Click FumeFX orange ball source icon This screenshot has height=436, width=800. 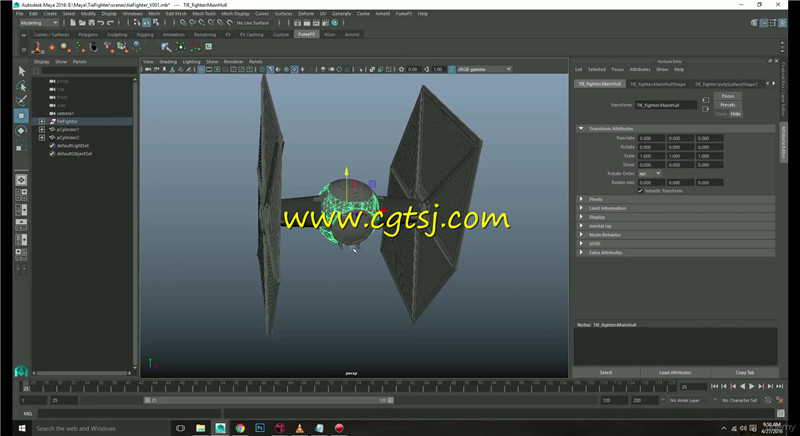coord(52,47)
